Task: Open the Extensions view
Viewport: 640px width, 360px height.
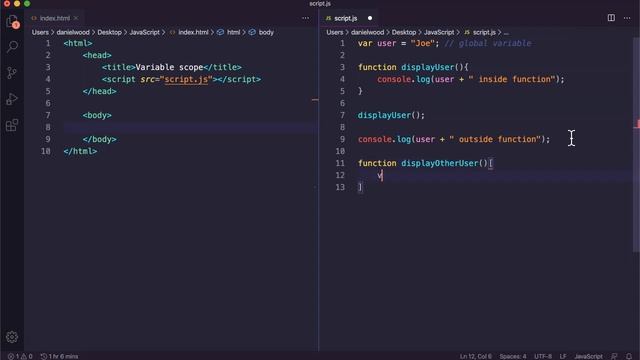Action: tap(12, 125)
